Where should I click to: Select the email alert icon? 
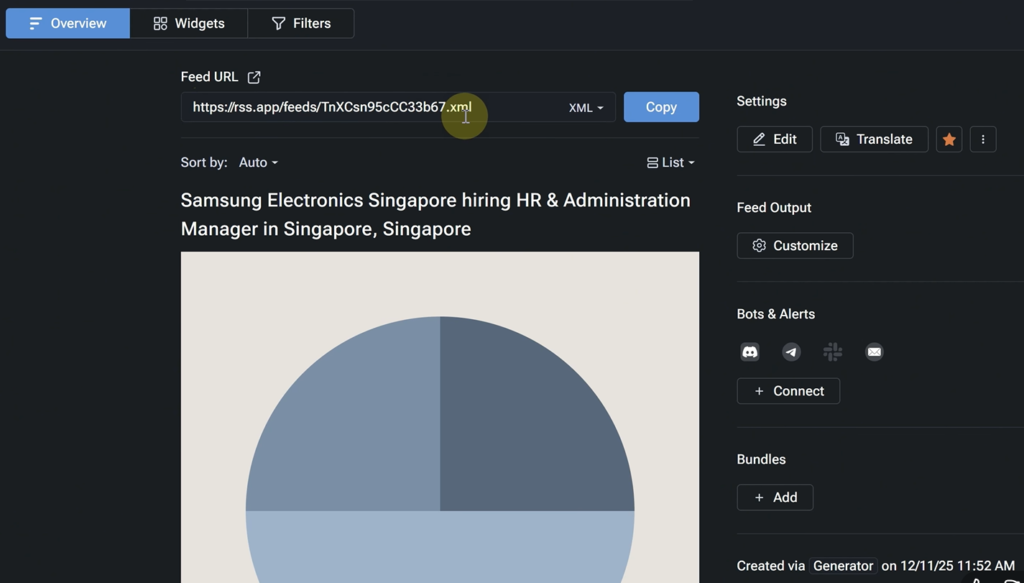coord(874,352)
